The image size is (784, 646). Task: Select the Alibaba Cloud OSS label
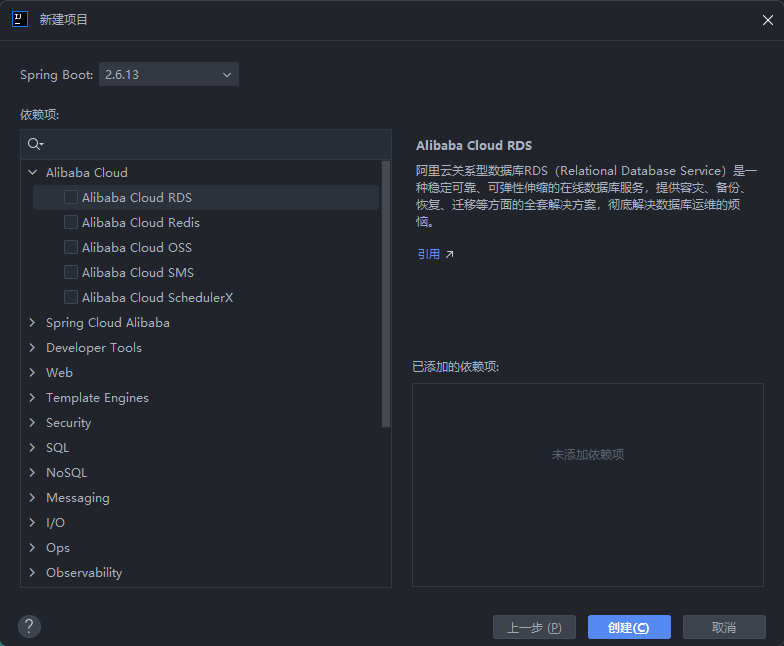(x=136, y=248)
